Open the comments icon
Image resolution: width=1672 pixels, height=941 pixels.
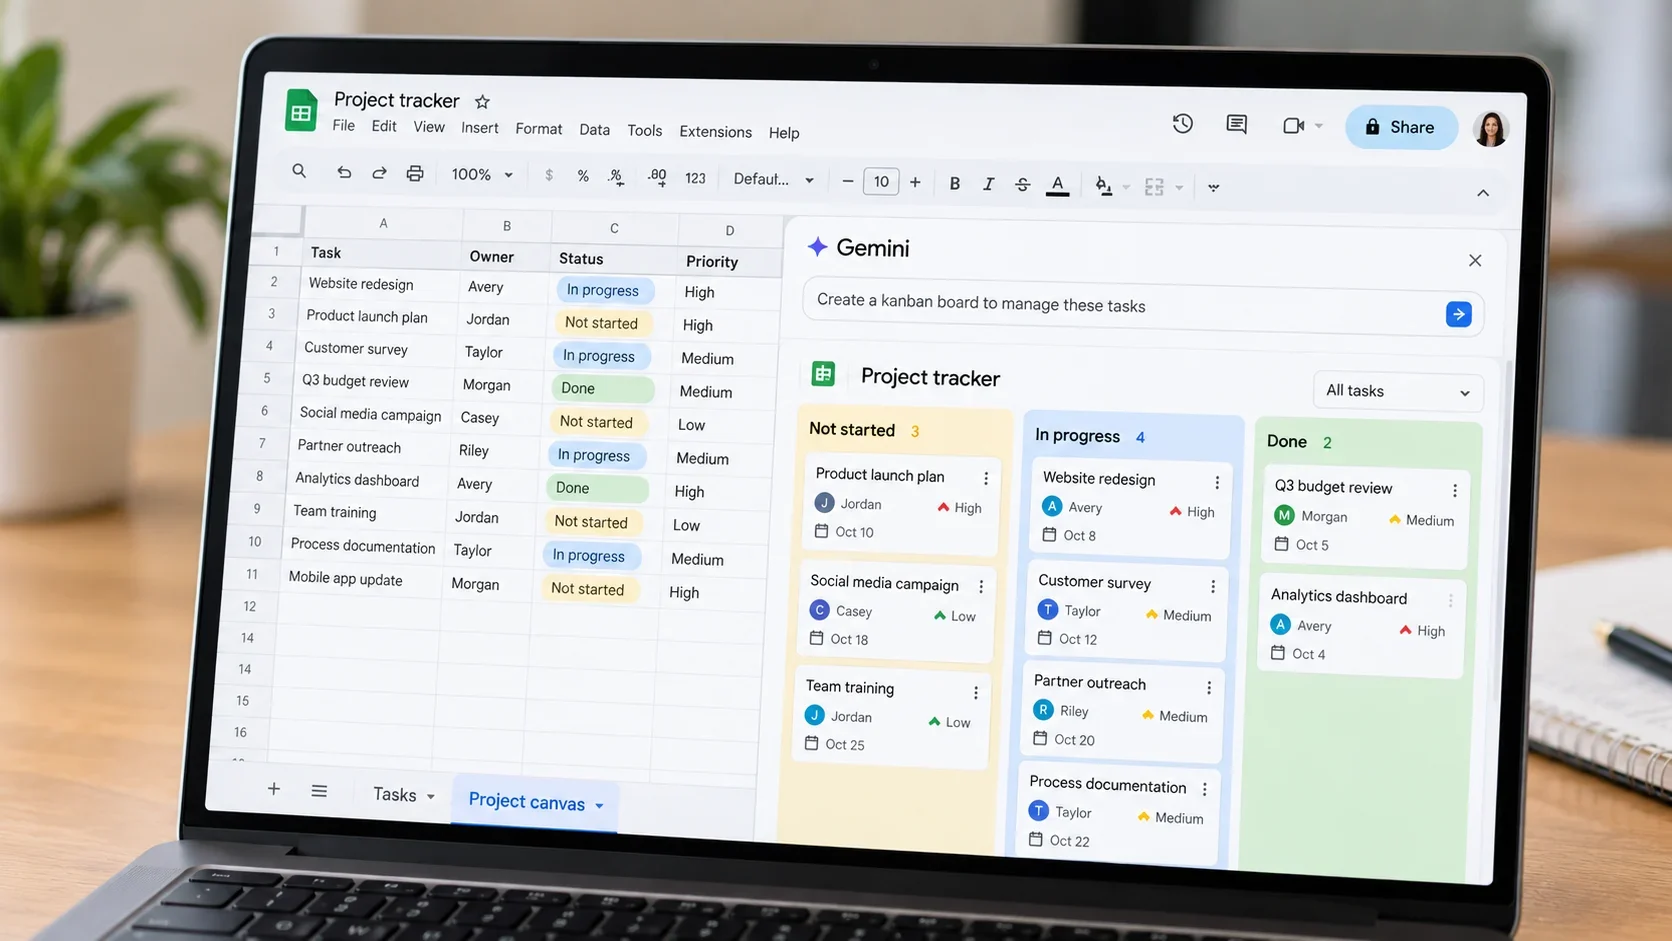1237,124
